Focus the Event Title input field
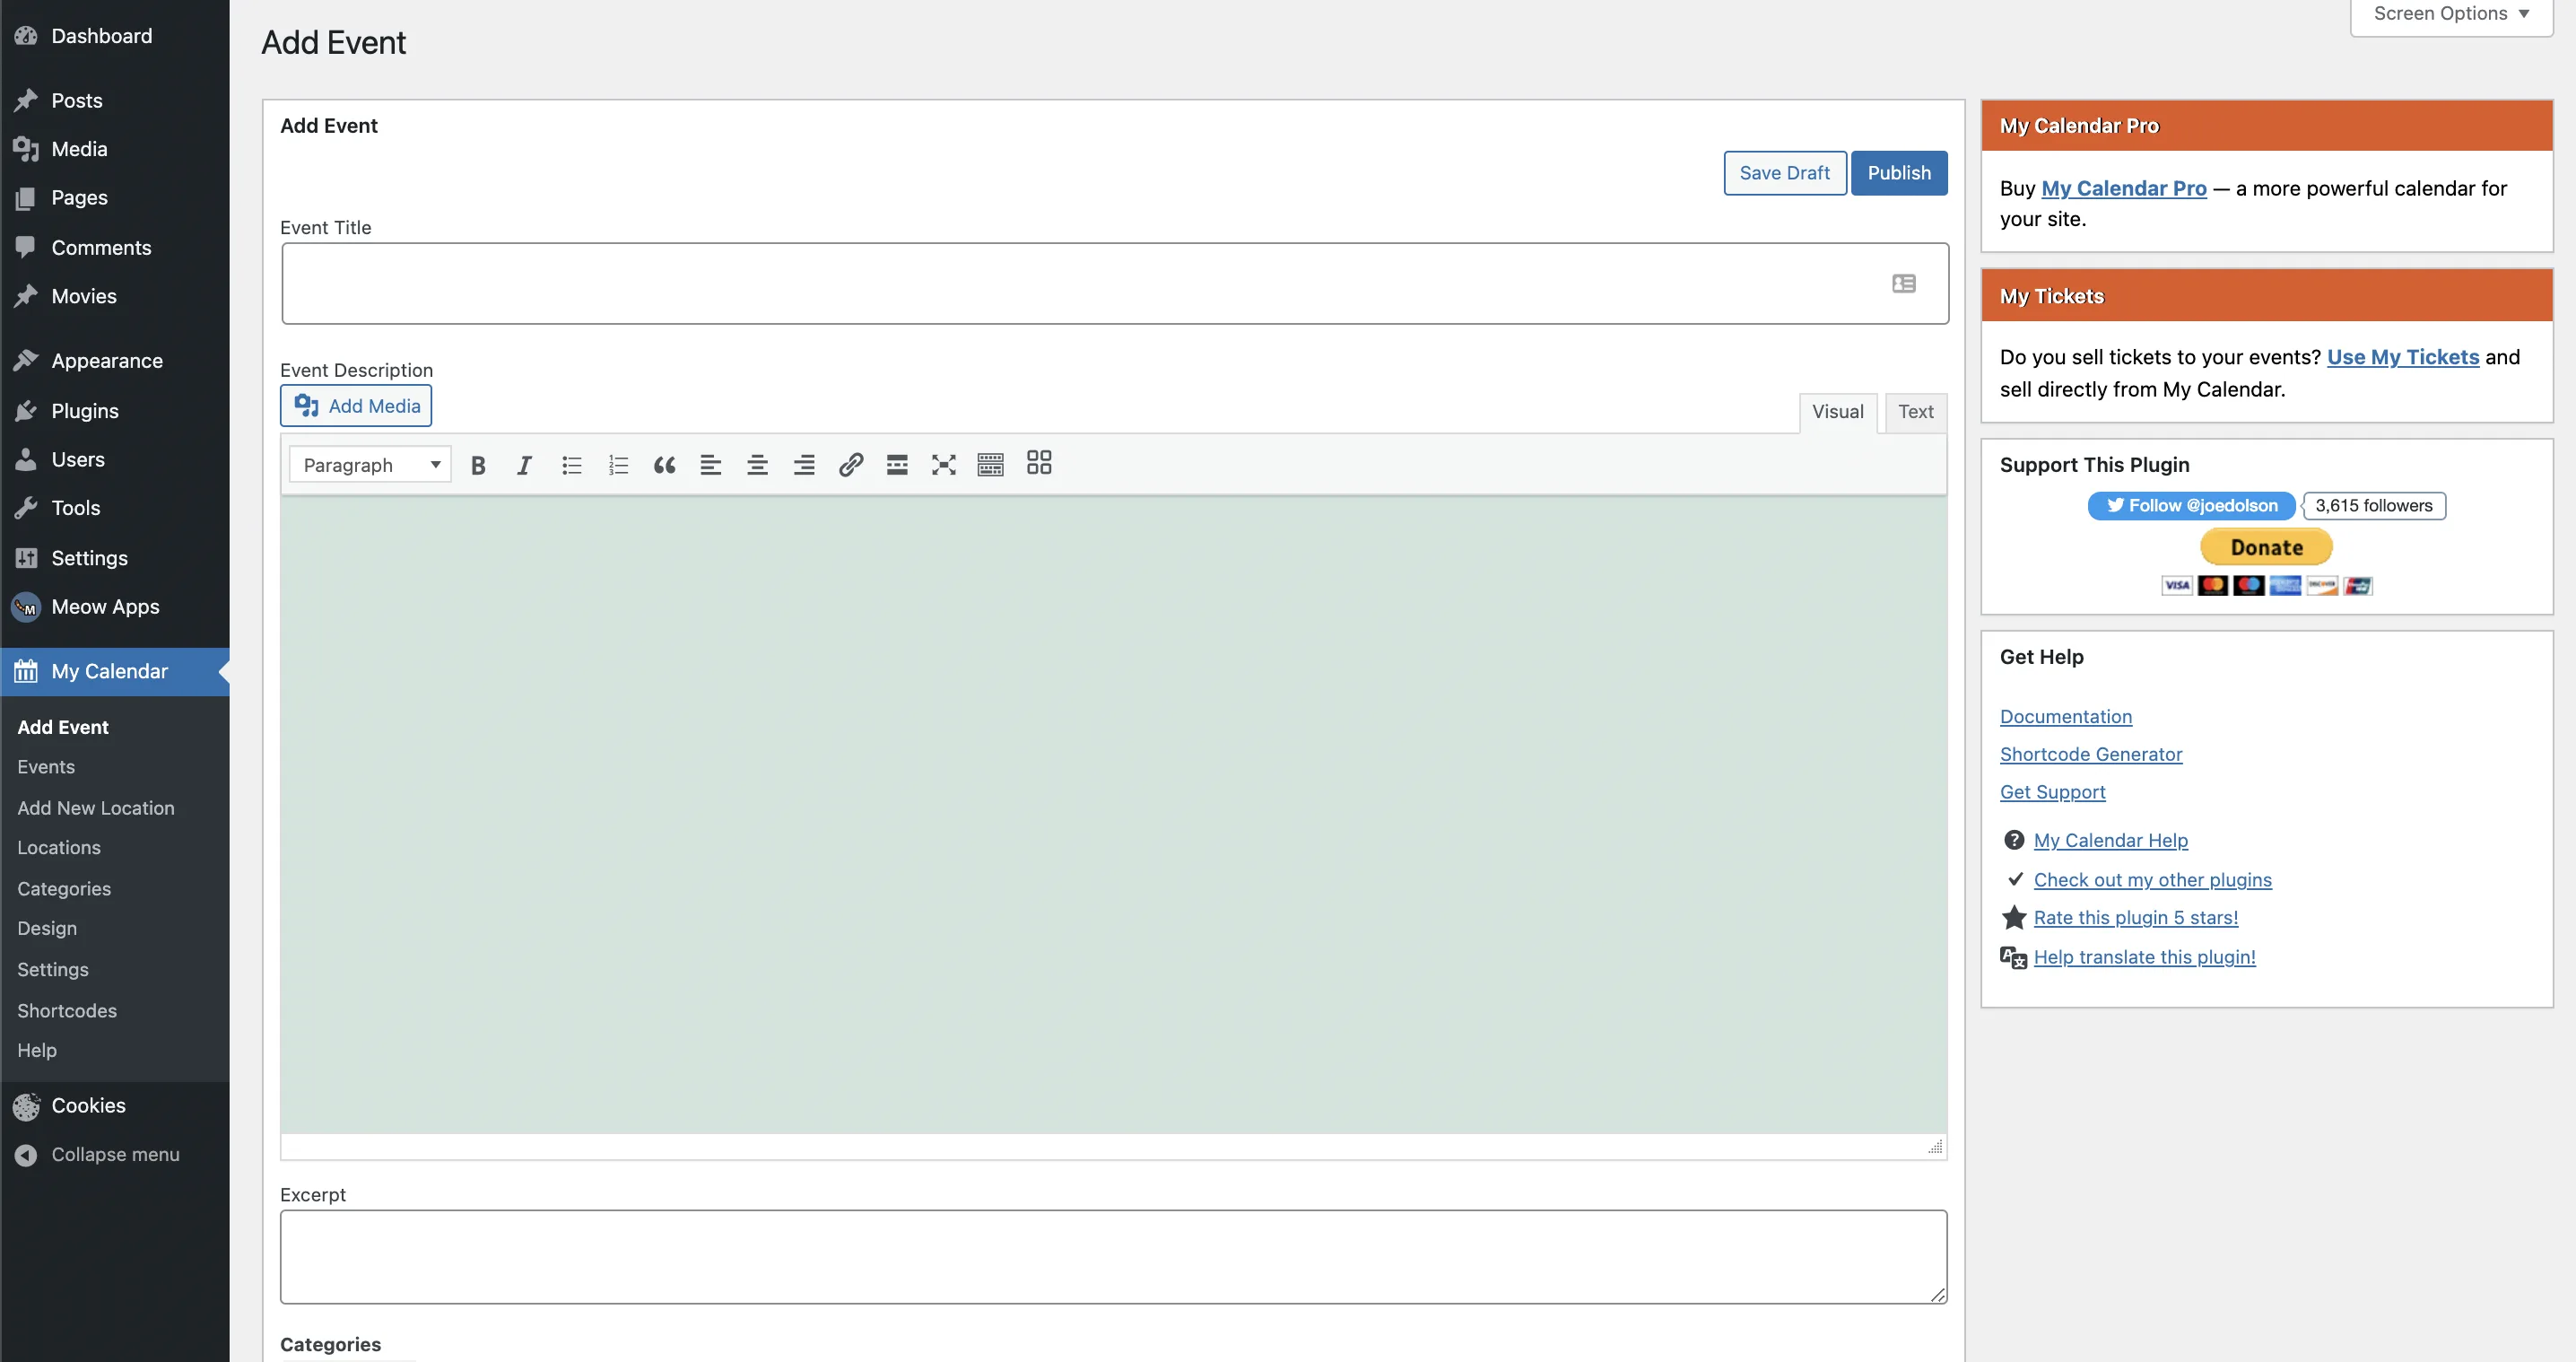The width and height of the screenshot is (2576, 1362). [1080, 284]
